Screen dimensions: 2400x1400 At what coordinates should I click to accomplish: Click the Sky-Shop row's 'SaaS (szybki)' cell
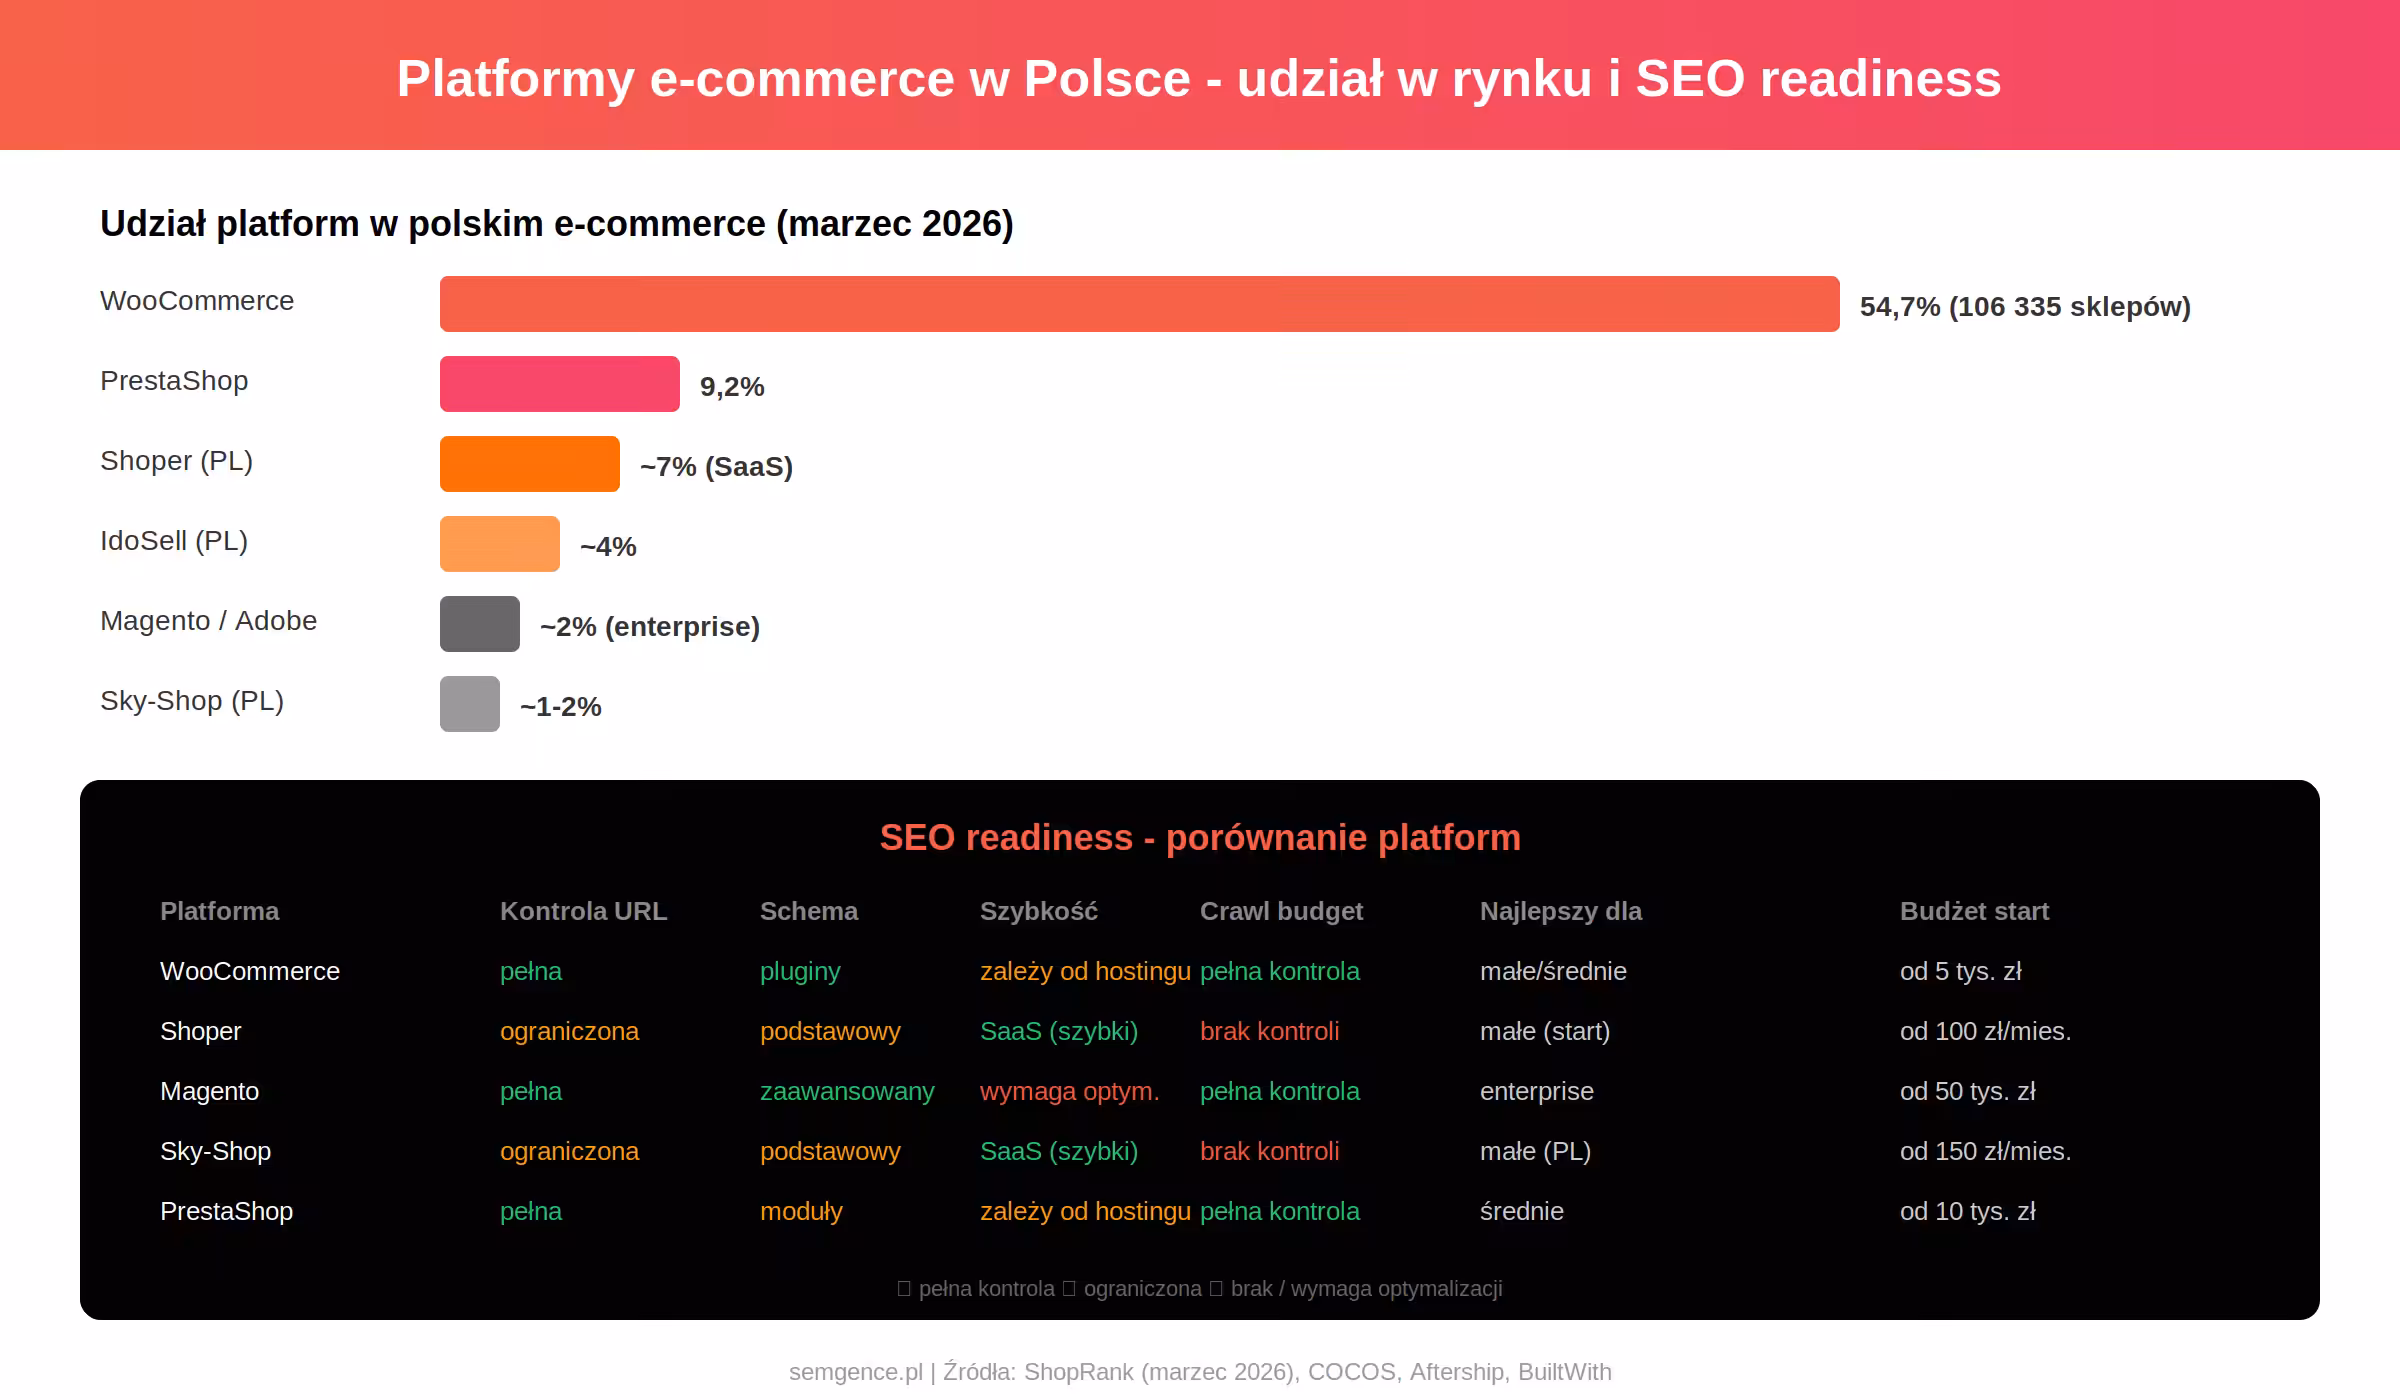(1059, 1151)
